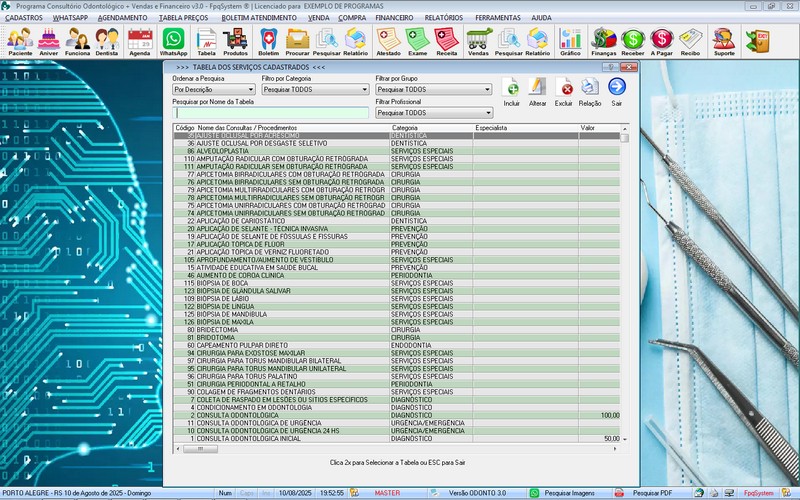Click the Receita prescription icon
This screenshot has height=500, width=800.
pos(447,40)
